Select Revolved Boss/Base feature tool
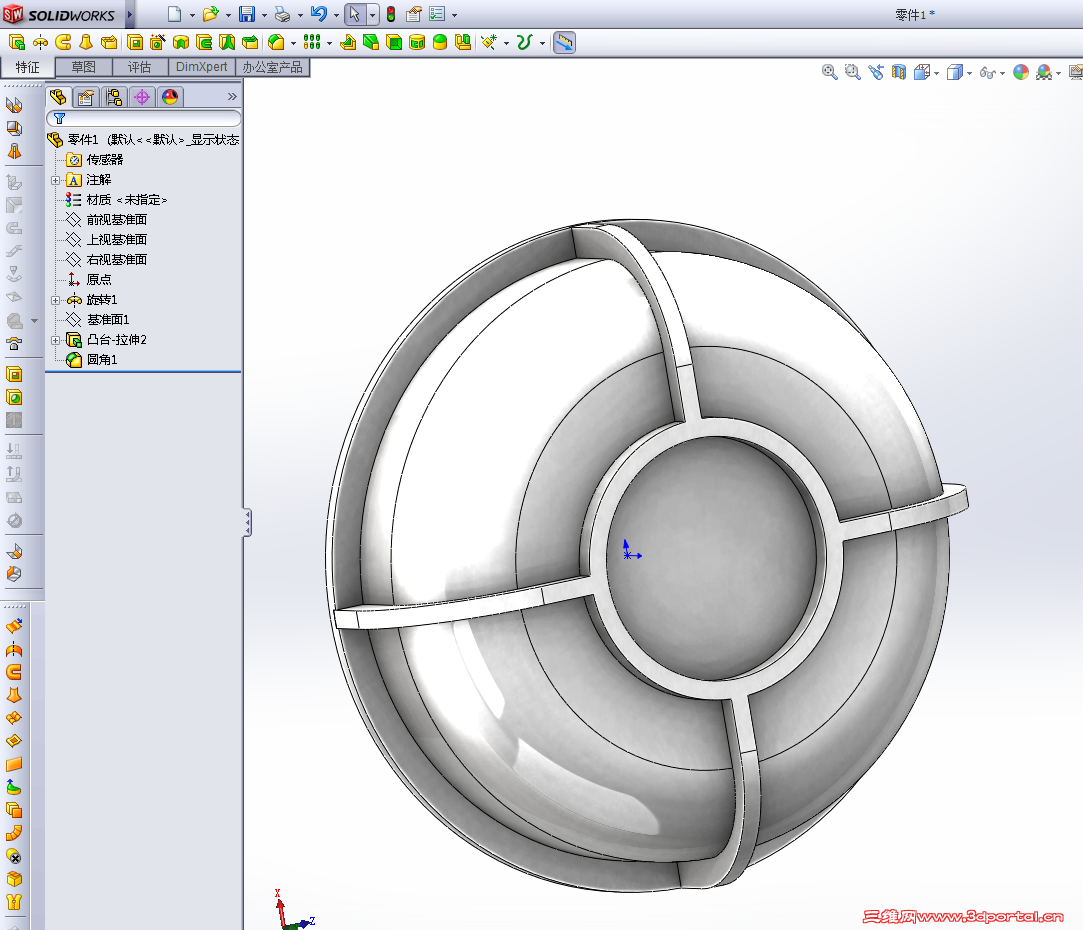Image resolution: width=1083 pixels, height=930 pixels. [x=40, y=43]
